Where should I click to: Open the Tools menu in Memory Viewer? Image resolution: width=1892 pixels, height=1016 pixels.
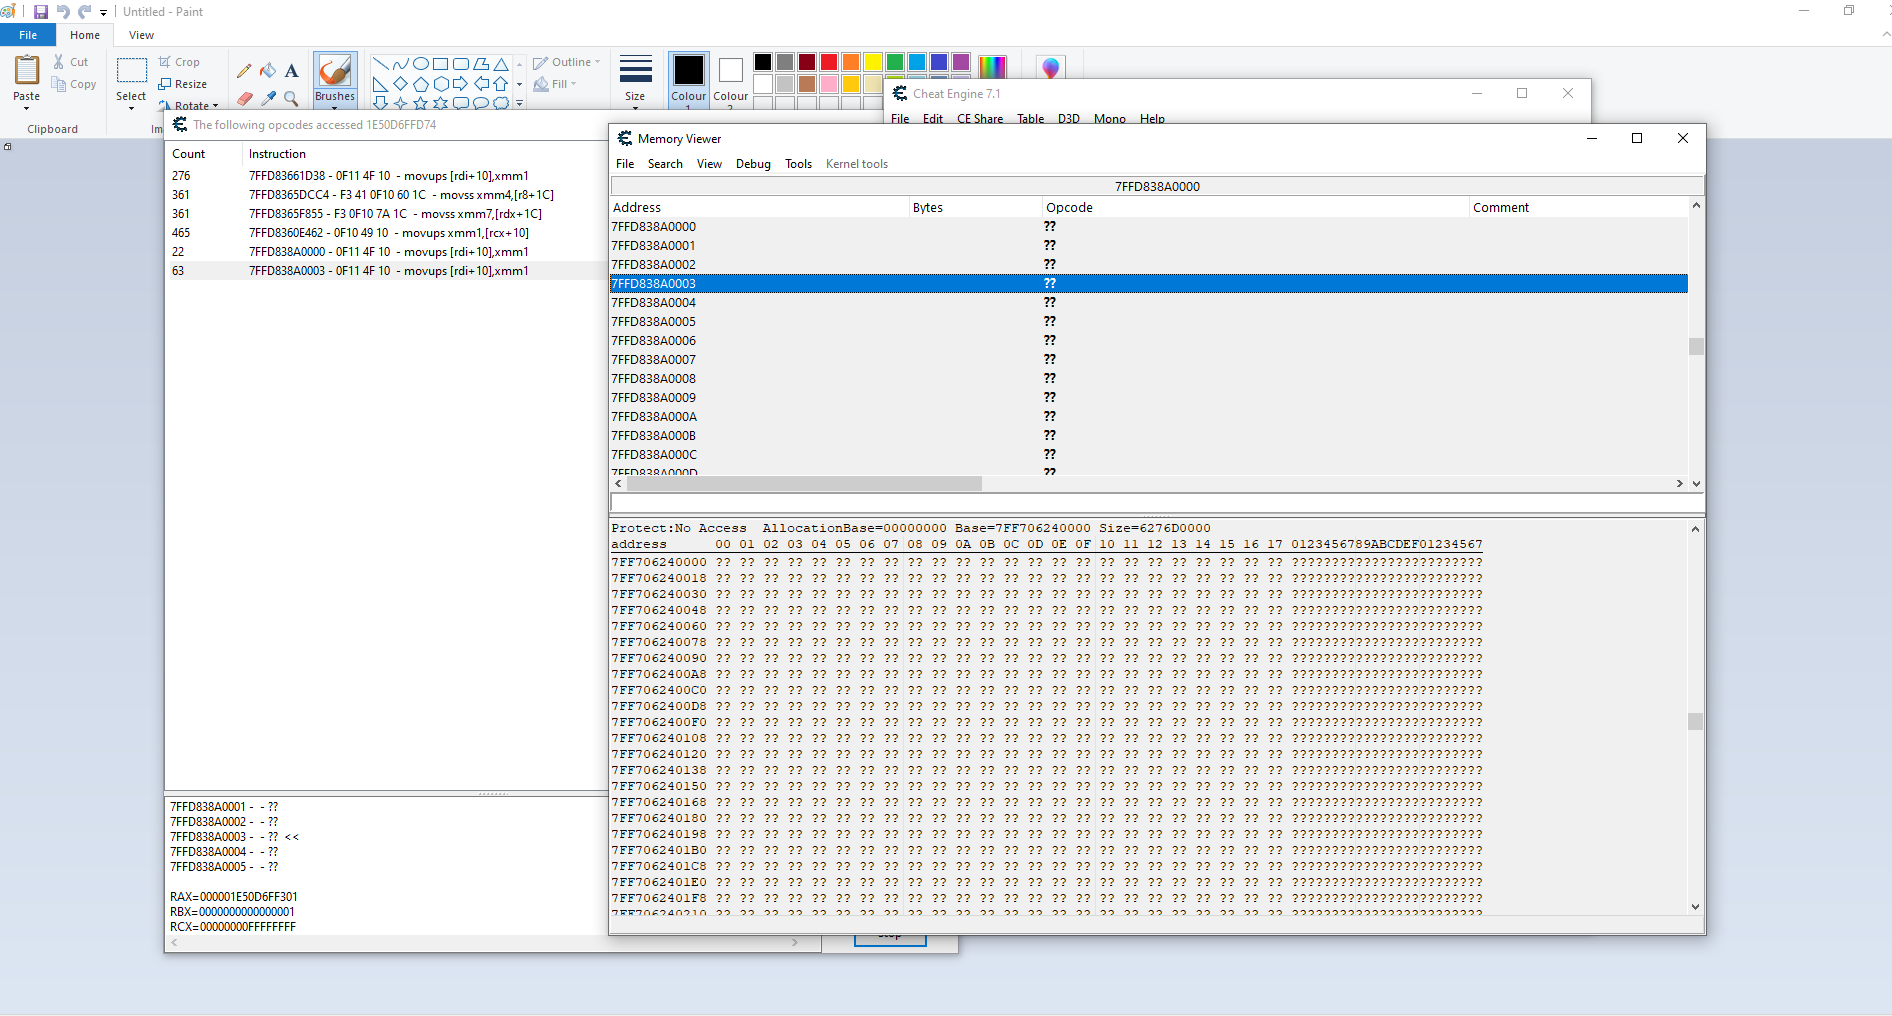coord(798,164)
